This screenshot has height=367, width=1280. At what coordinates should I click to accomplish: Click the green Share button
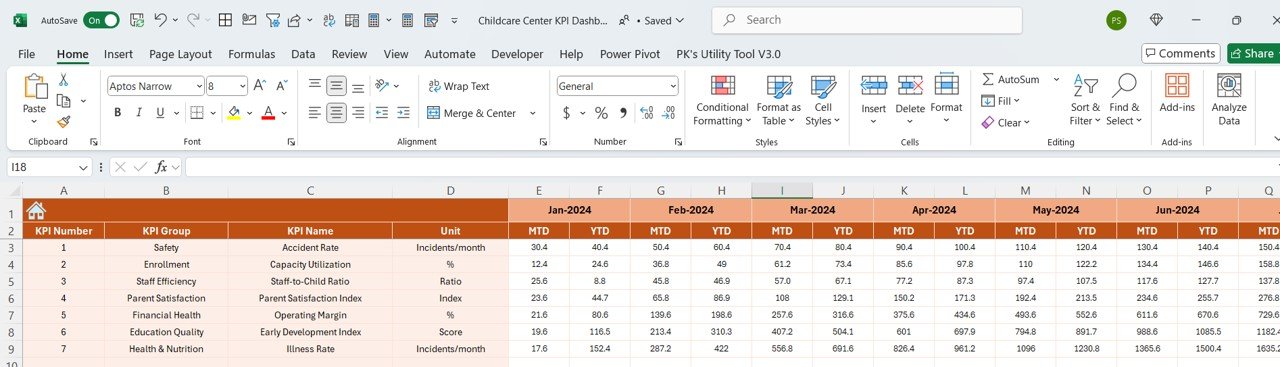point(1253,54)
